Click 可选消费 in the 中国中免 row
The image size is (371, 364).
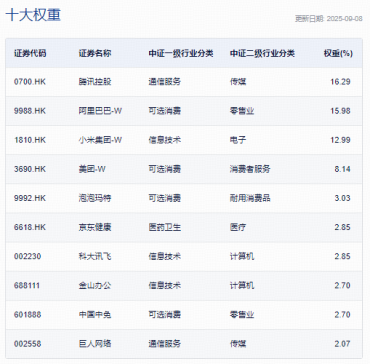[165, 315]
